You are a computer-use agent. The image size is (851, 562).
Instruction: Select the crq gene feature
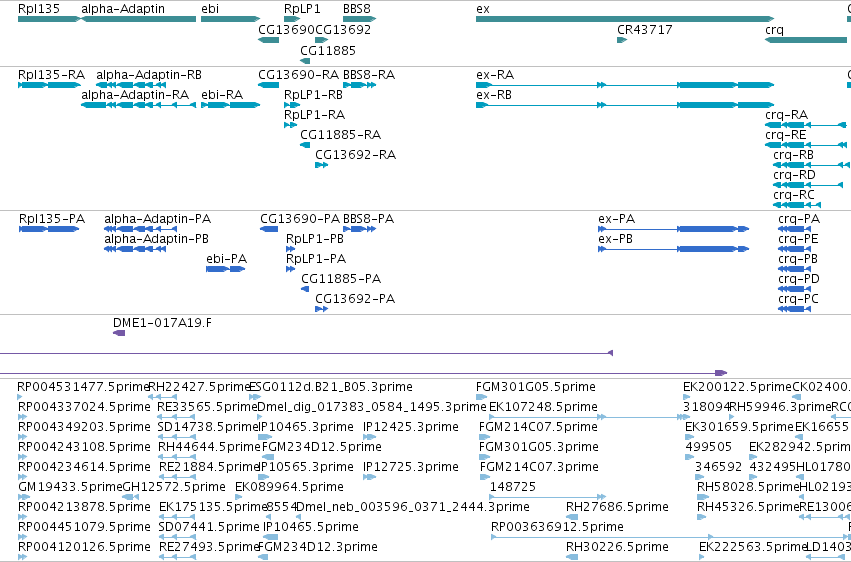point(808,40)
